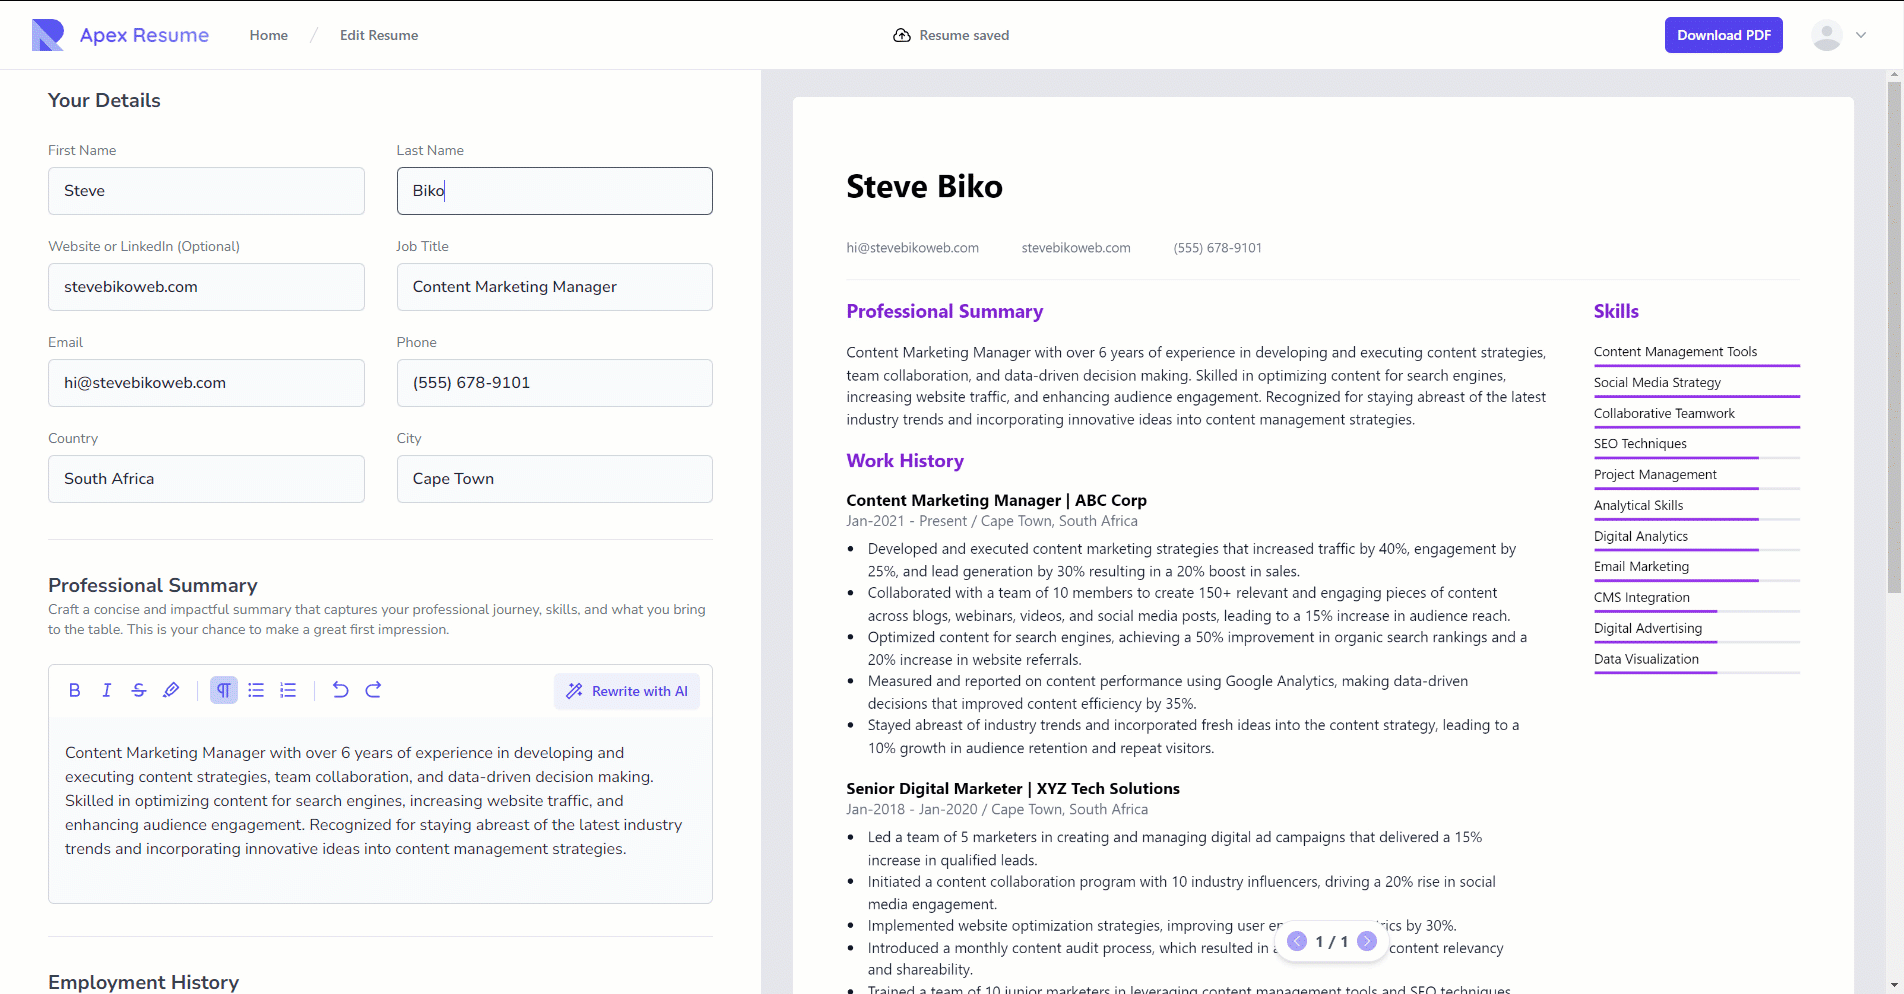The height and width of the screenshot is (994, 1904).
Task: Rewrite the summary with AI
Action: 627,691
